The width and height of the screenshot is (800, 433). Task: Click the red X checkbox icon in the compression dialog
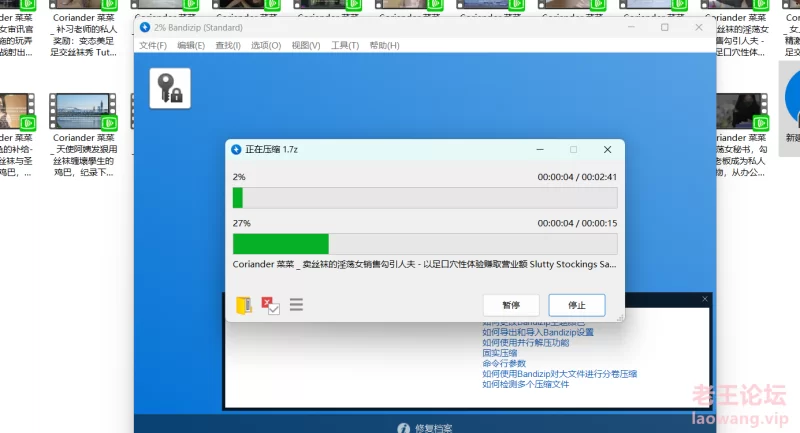click(x=270, y=305)
